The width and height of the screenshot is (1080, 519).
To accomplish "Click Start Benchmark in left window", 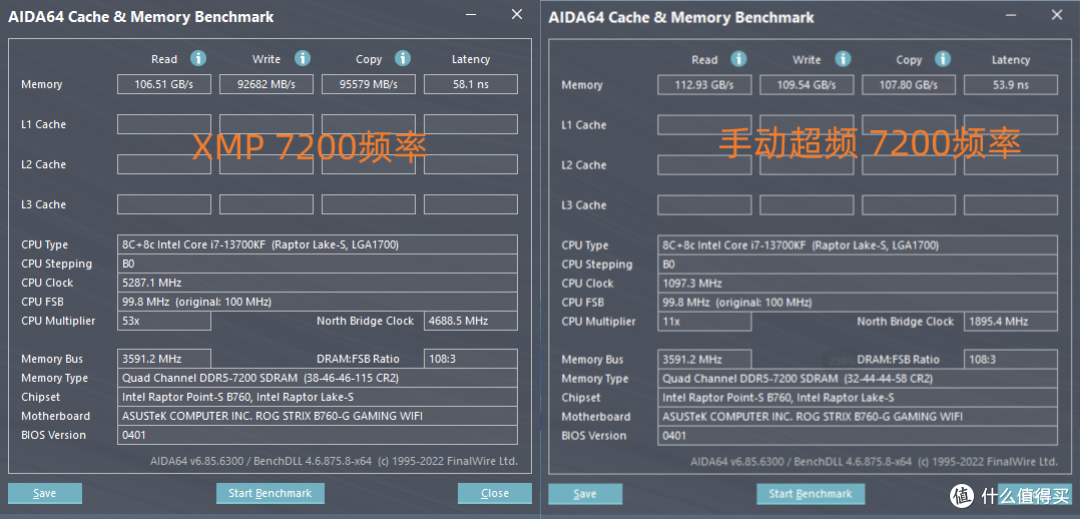I will click(x=270, y=494).
